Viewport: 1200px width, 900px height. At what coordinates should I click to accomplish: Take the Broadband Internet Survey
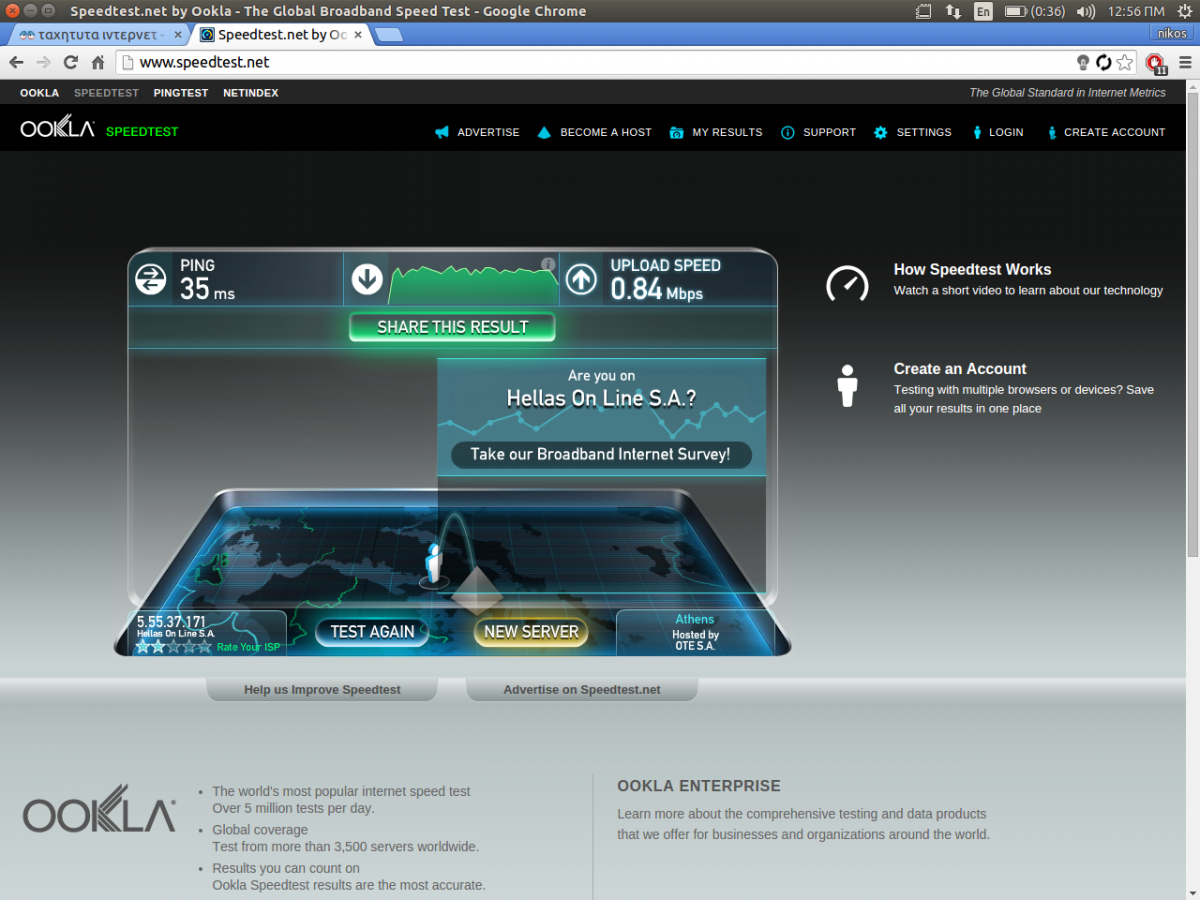pos(600,454)
